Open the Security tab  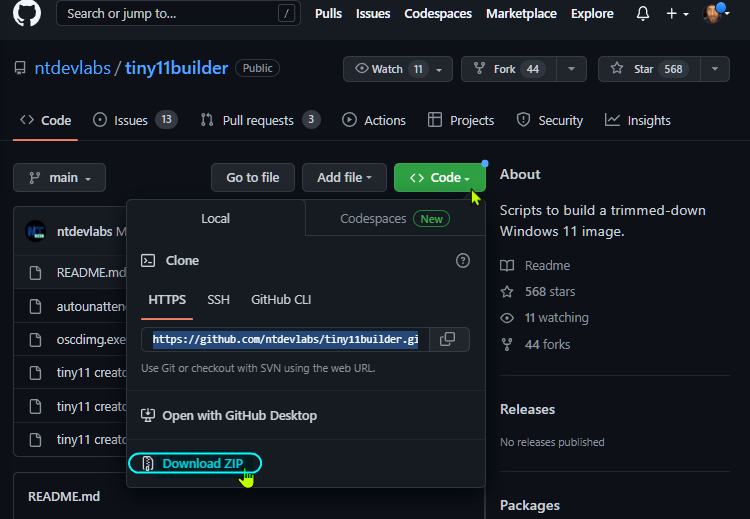pos(550,121)
